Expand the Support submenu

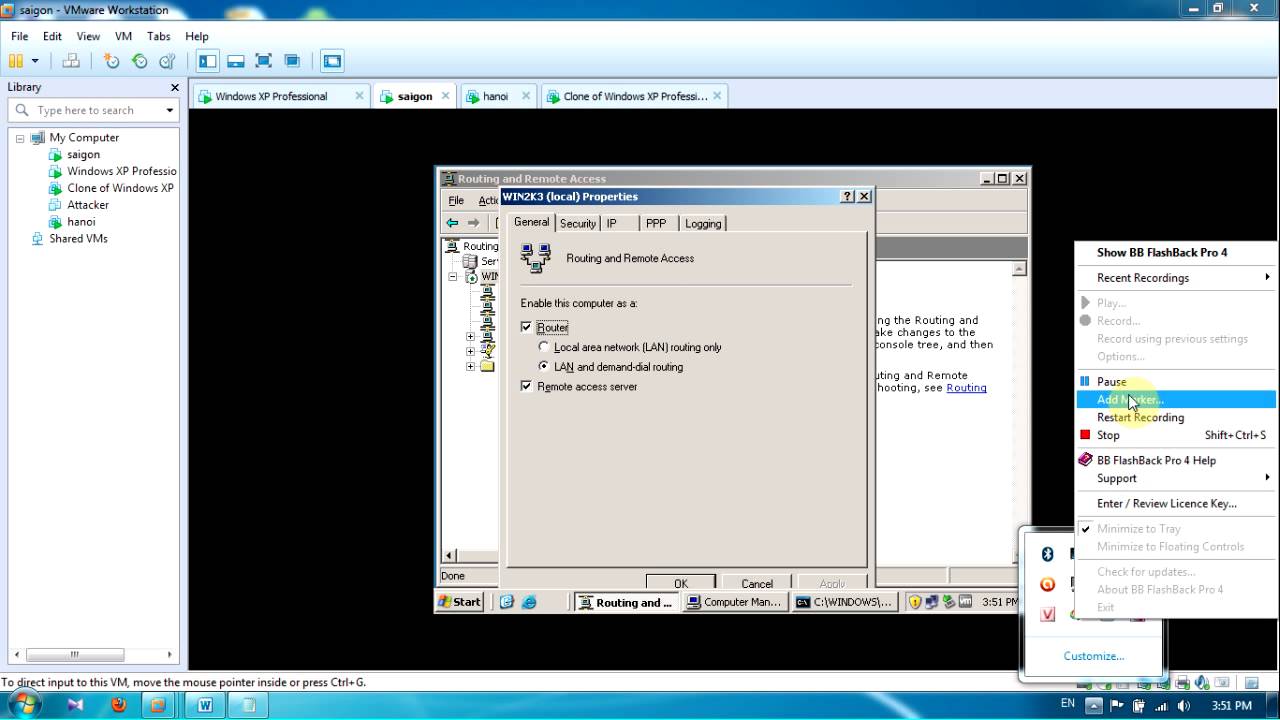click(1176, 478)
